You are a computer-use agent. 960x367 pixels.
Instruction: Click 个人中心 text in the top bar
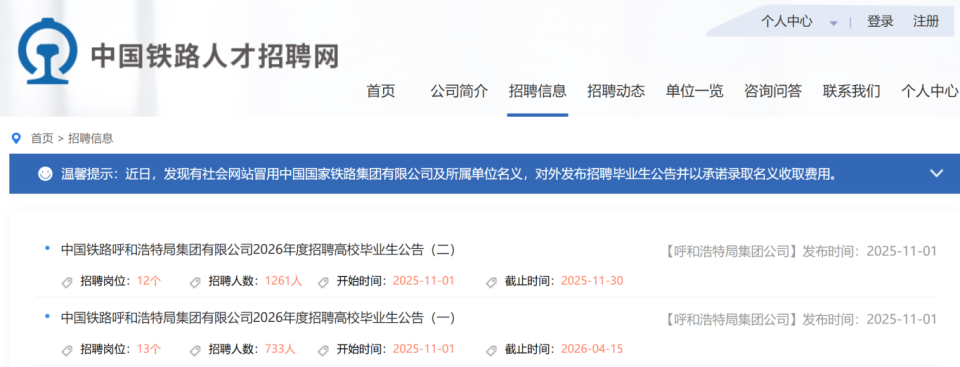[787, 21]
